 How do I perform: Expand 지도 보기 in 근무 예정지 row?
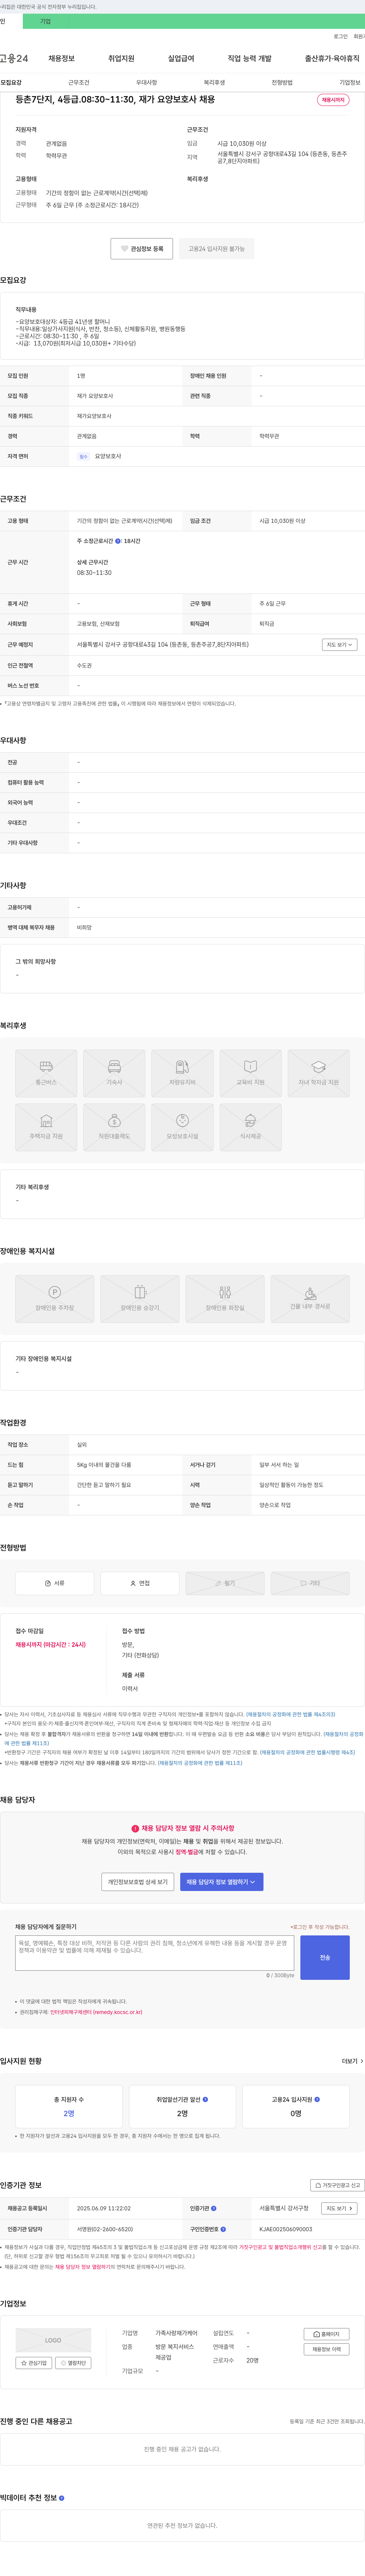click(339, 645)
